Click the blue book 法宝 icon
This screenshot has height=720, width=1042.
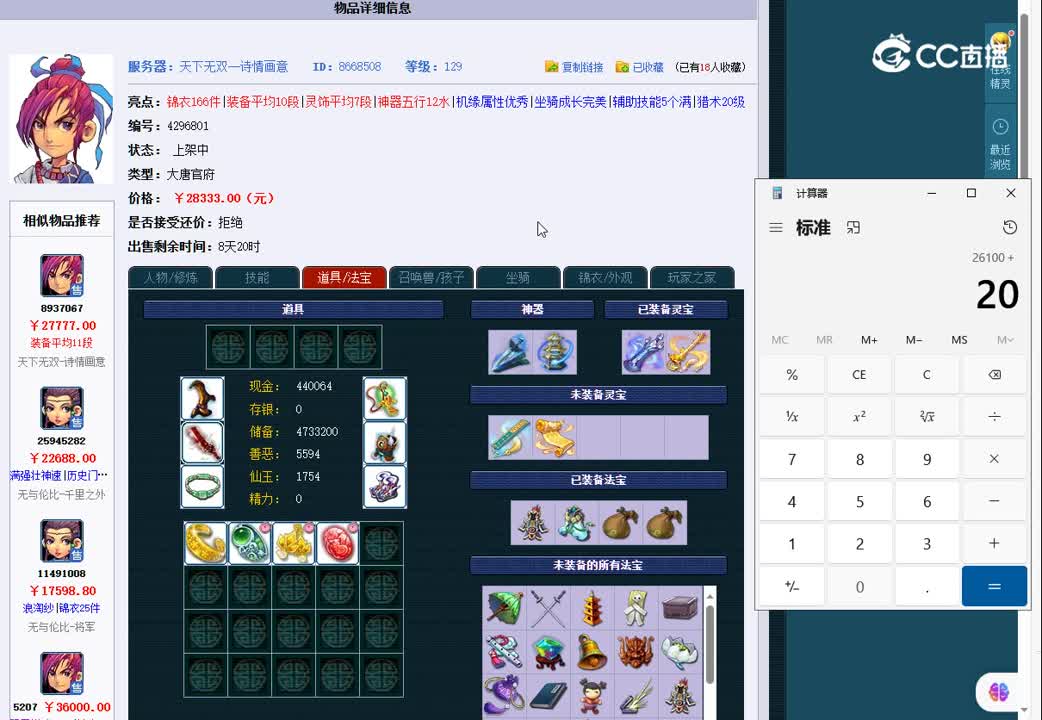(x=548, y=695)
